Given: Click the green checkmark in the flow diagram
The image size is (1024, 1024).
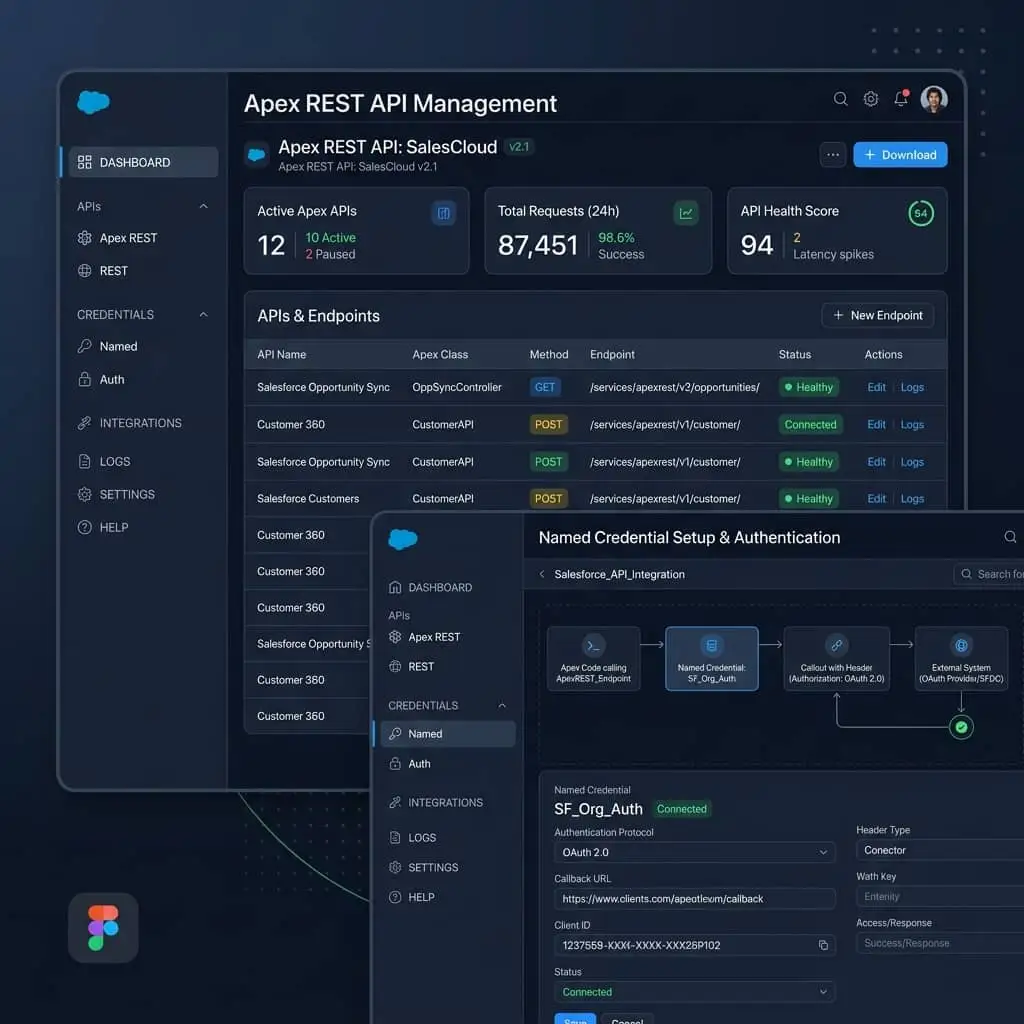Looking at the screenshot, I should (x=961, y=727).
